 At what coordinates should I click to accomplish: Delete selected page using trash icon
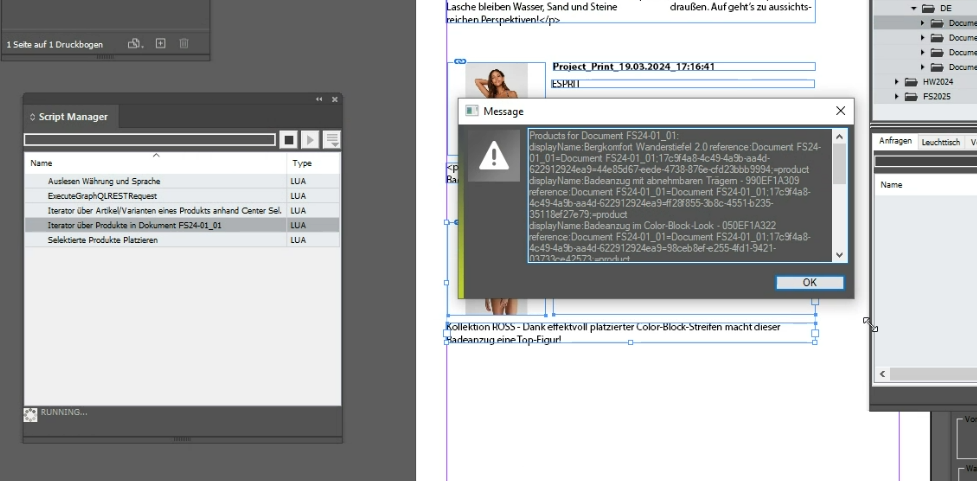coord(184,44)
